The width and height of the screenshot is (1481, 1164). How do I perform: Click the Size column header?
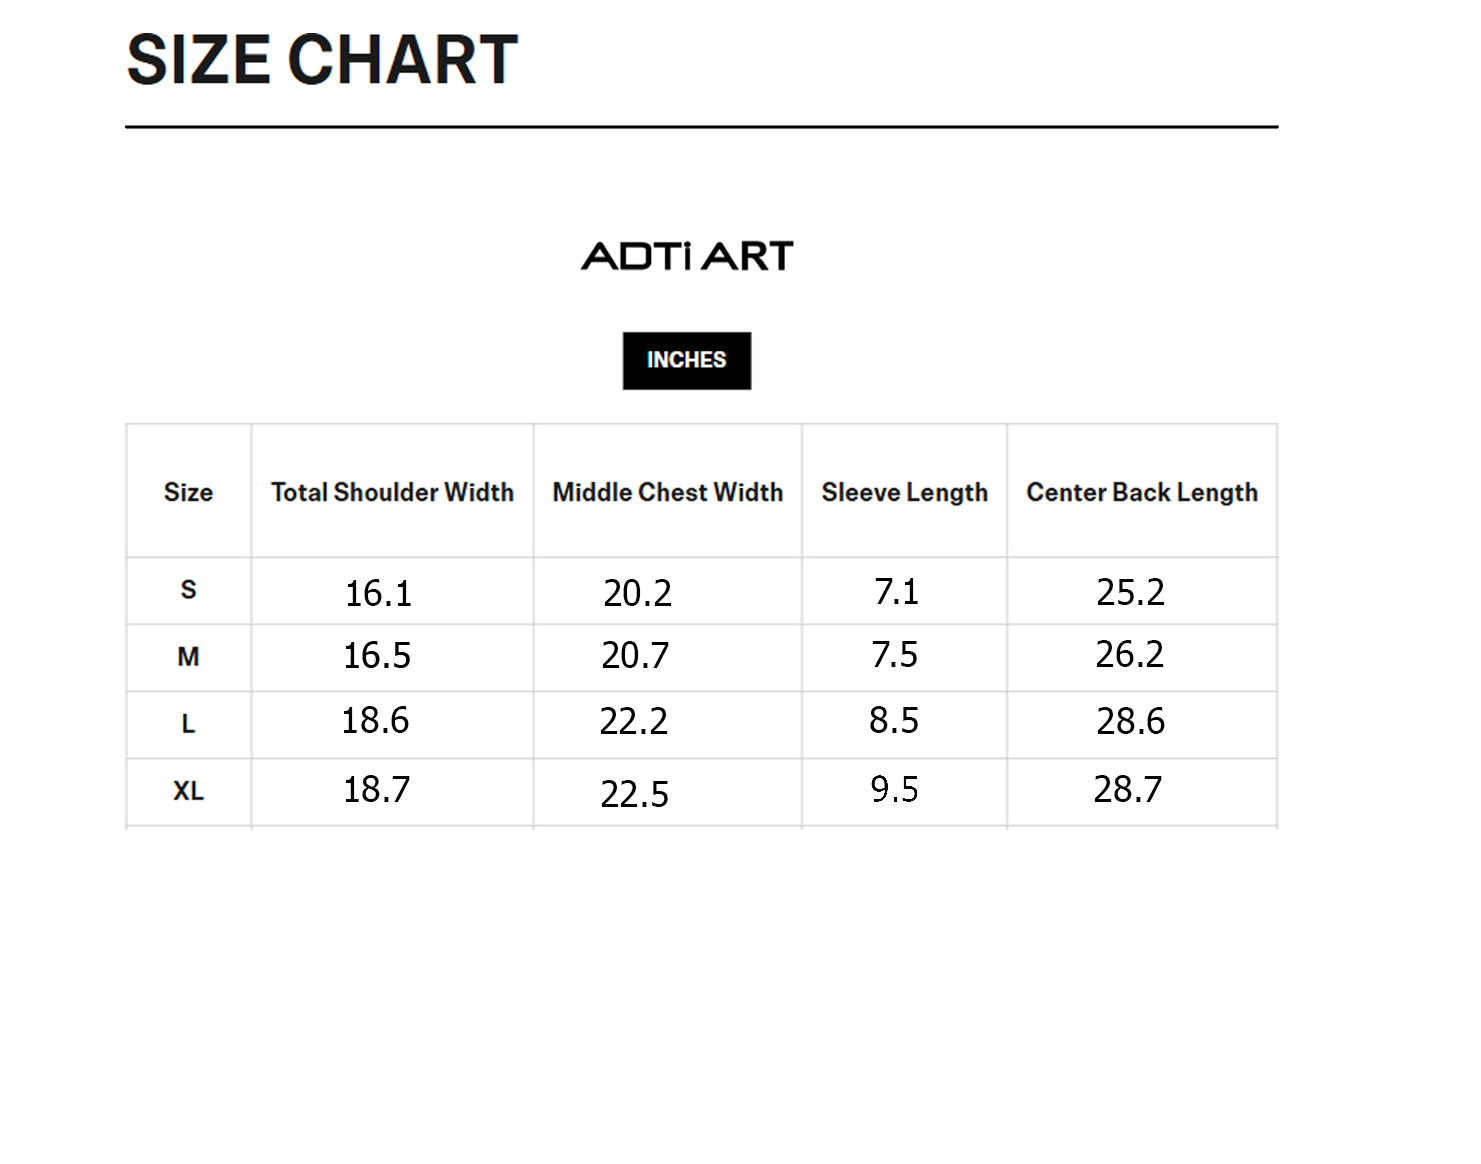click(x=188, y=492)
